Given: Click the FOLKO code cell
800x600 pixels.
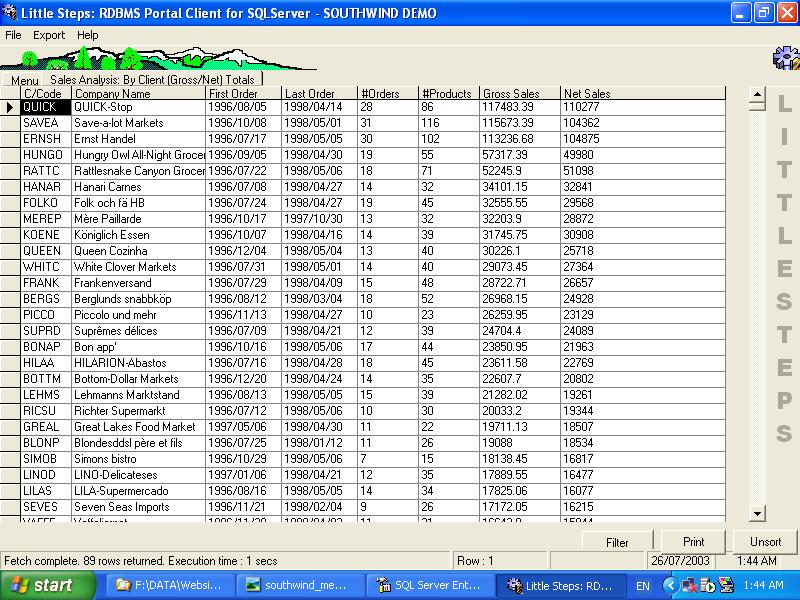Looking at the screenshot, I should [45, 203].
